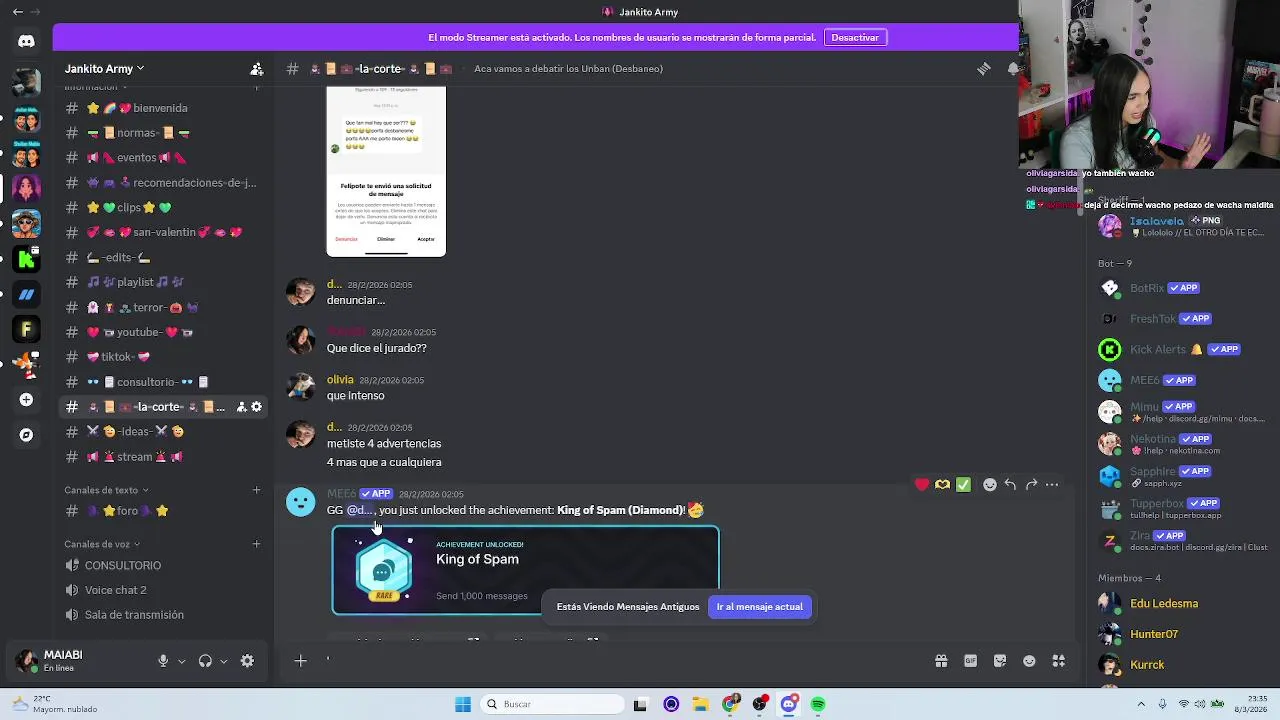Open gift Nitro icon in message bar
1280x720 pixels.
tap(941, 661)
